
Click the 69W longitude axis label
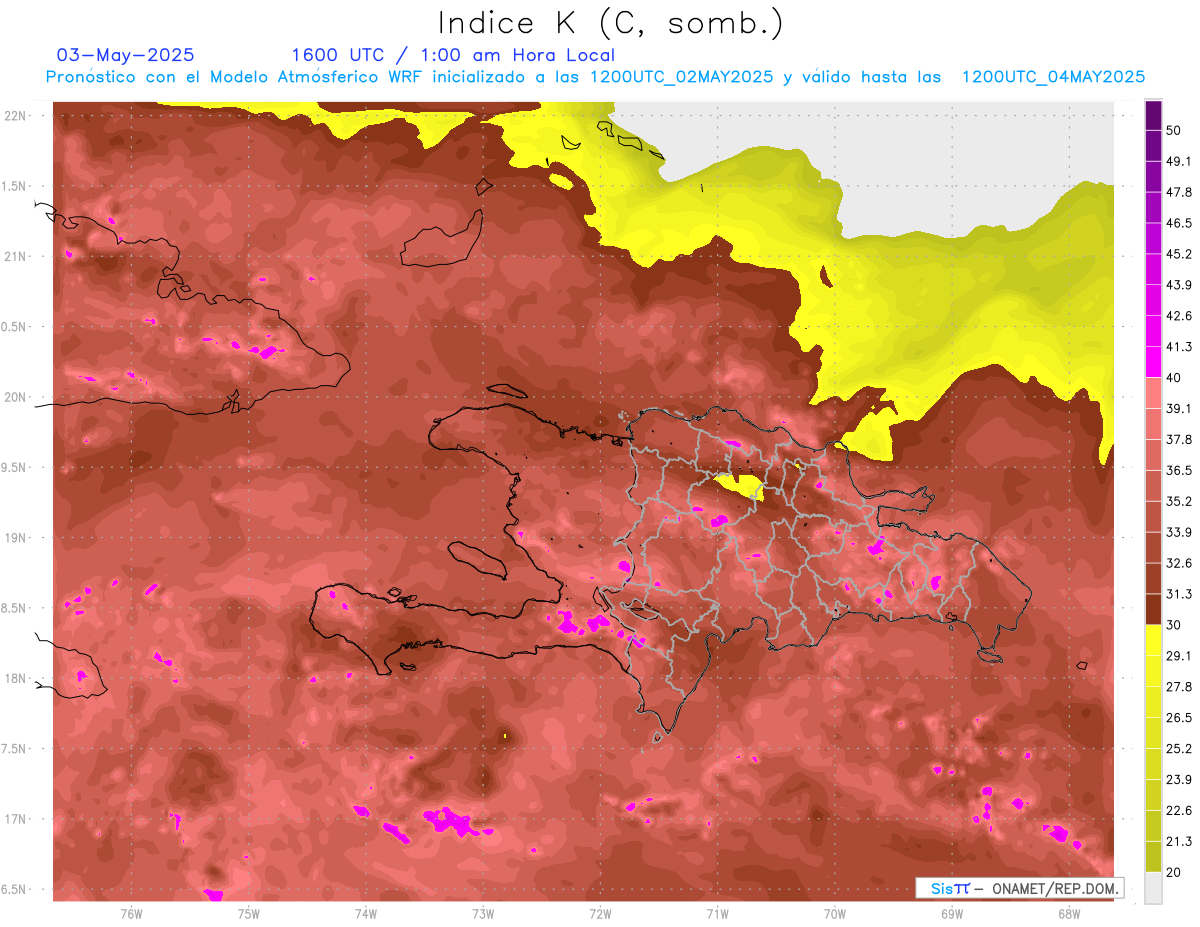click(x=952, y=913)
